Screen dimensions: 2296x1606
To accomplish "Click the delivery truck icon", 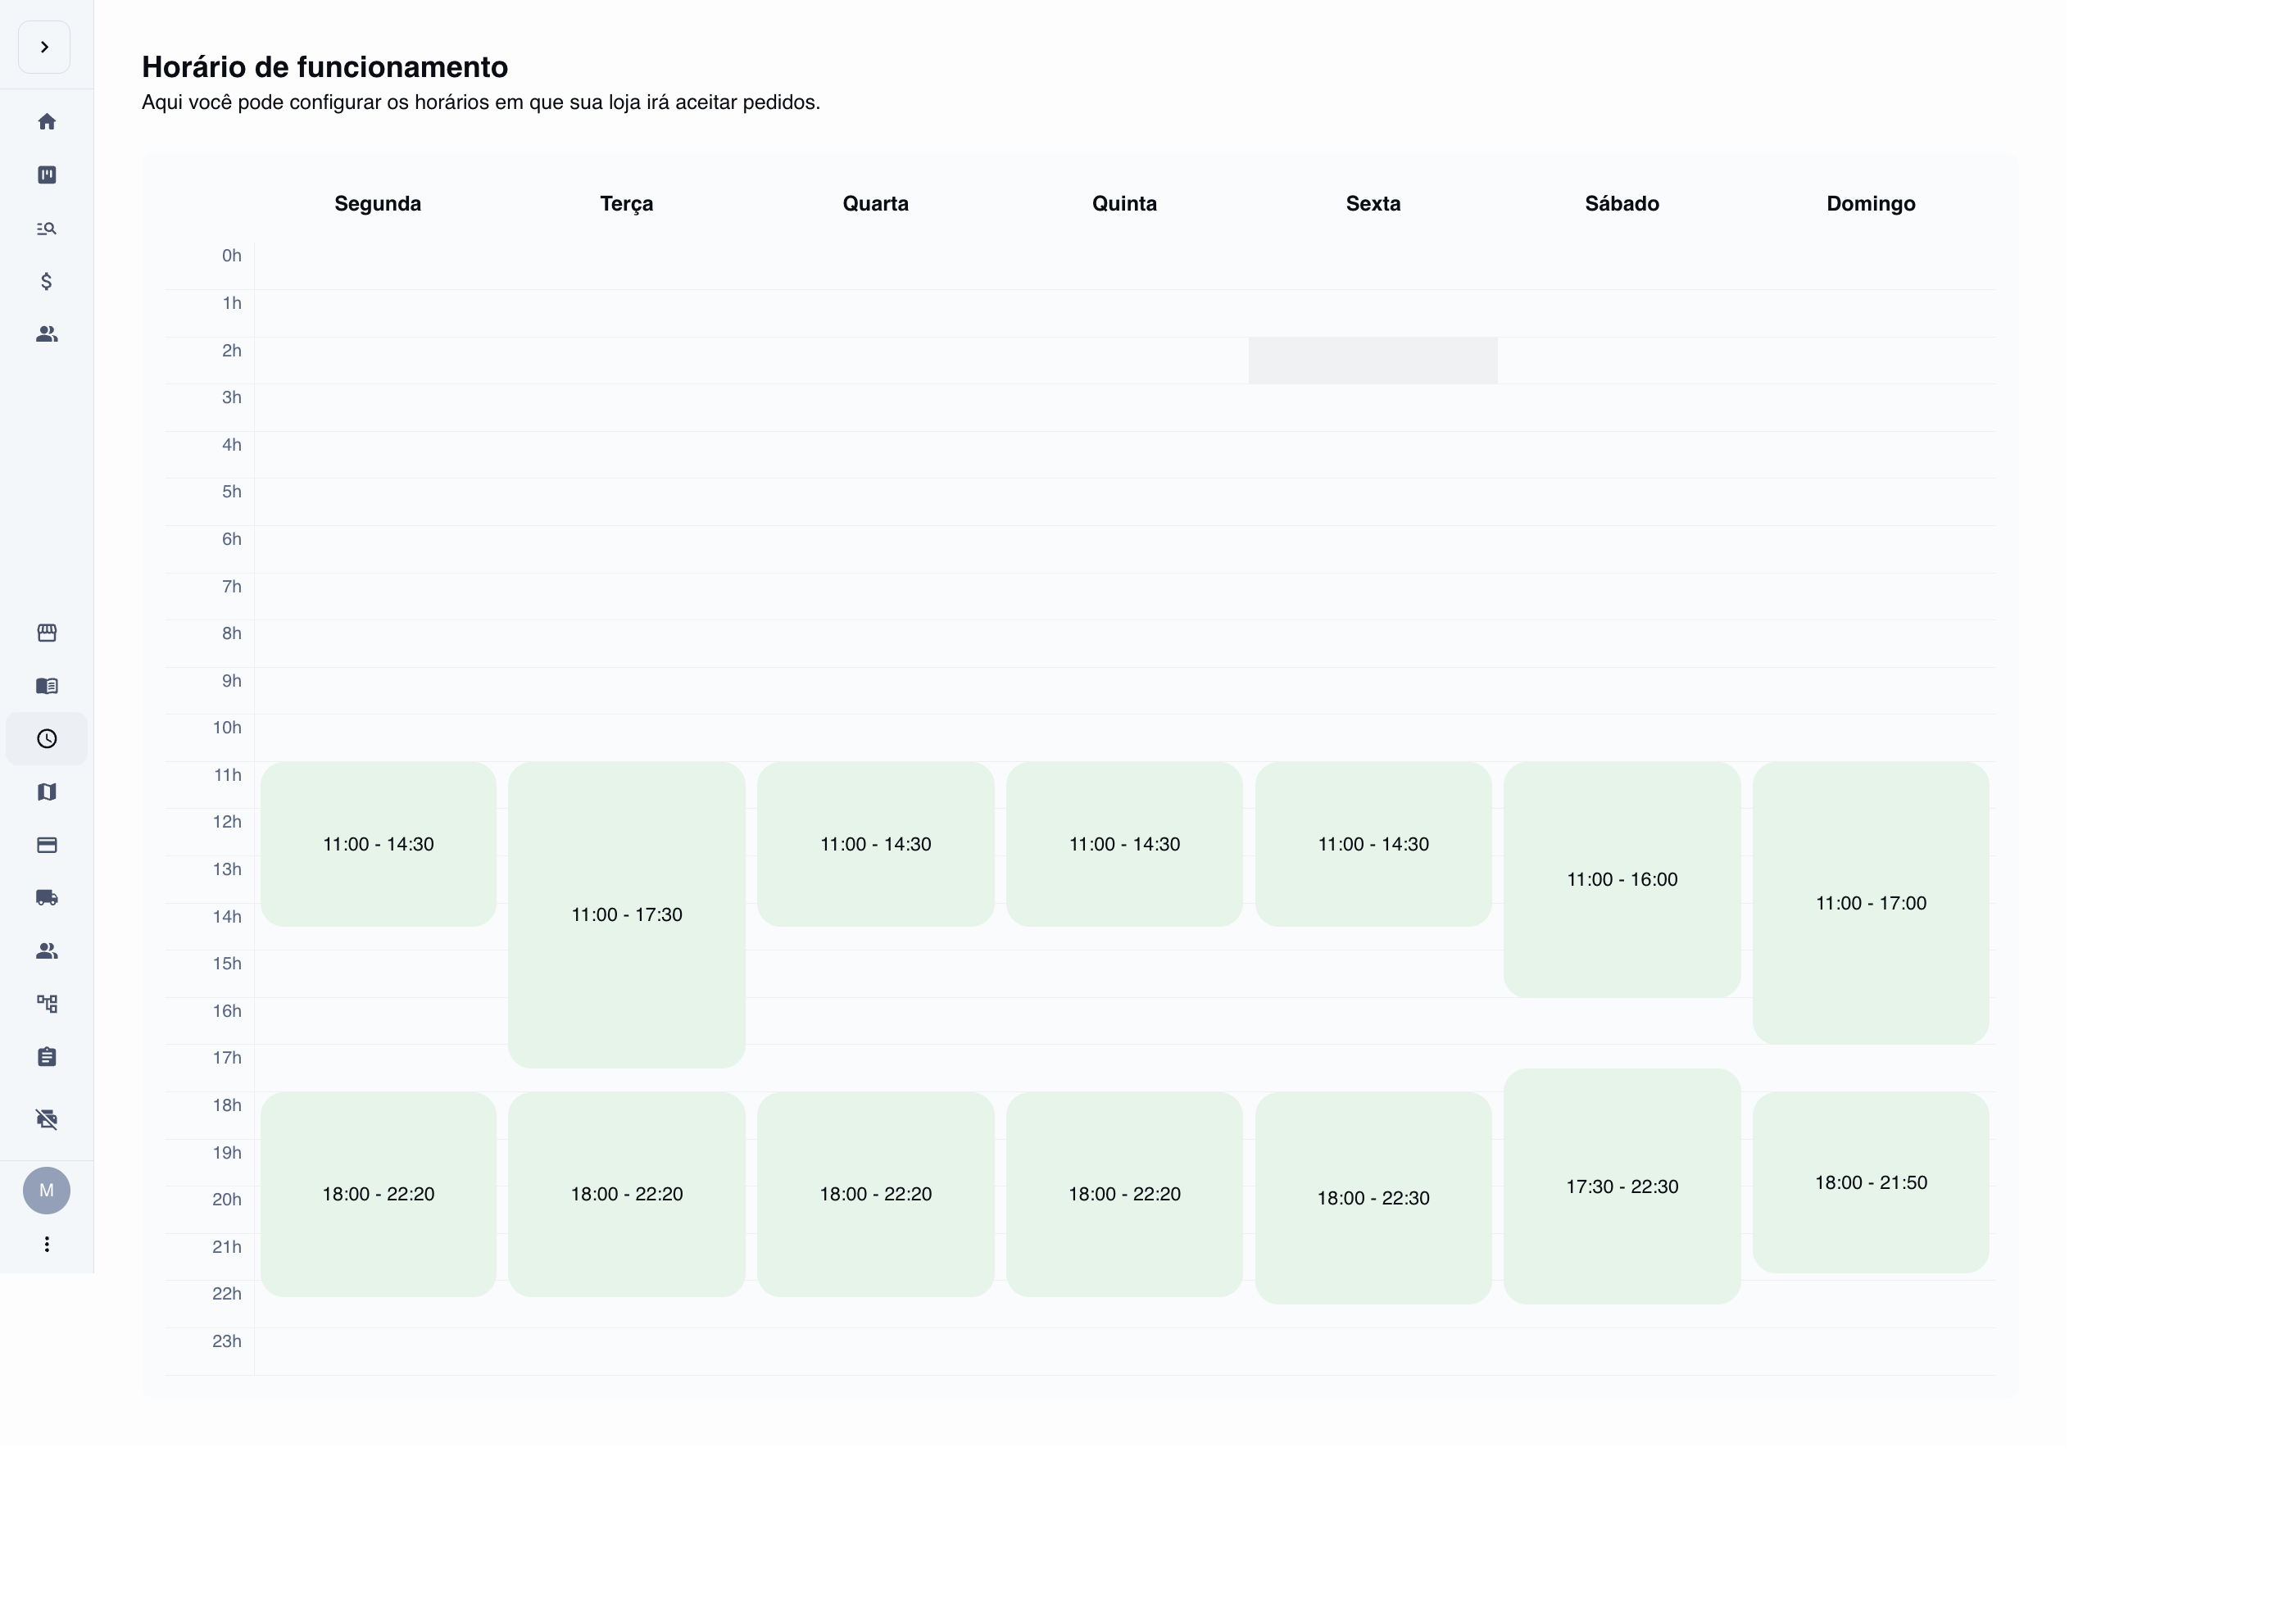I will 46,898.
